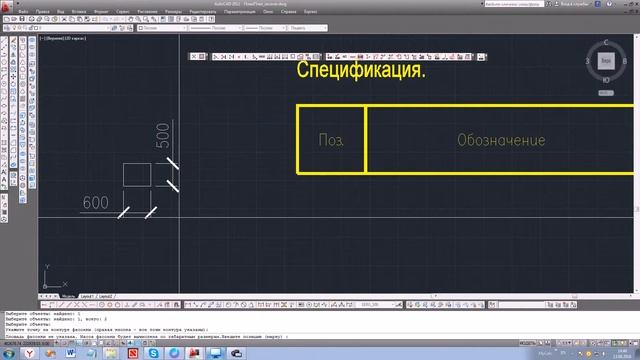Open Skype from the taskbar
Viewport: 640px width, 360px height.
[153, 353]
